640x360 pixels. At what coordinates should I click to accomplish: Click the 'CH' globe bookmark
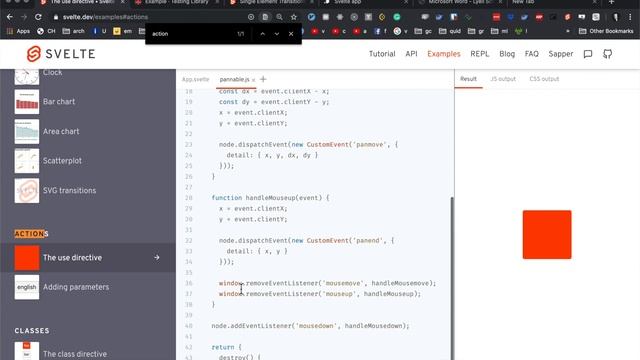point(46,31)
